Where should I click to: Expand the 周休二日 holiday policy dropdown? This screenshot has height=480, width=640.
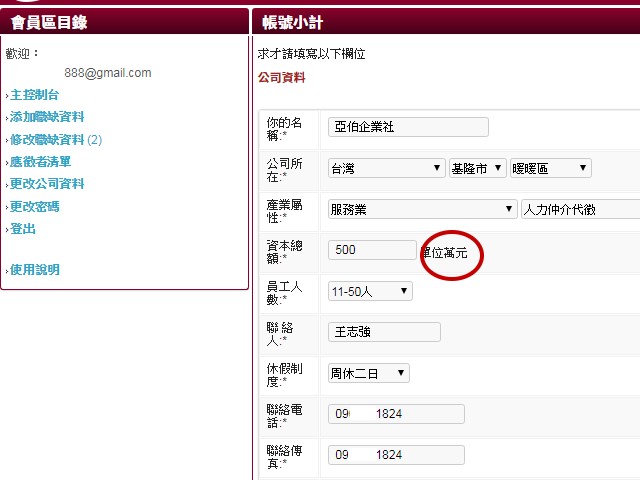369,373
